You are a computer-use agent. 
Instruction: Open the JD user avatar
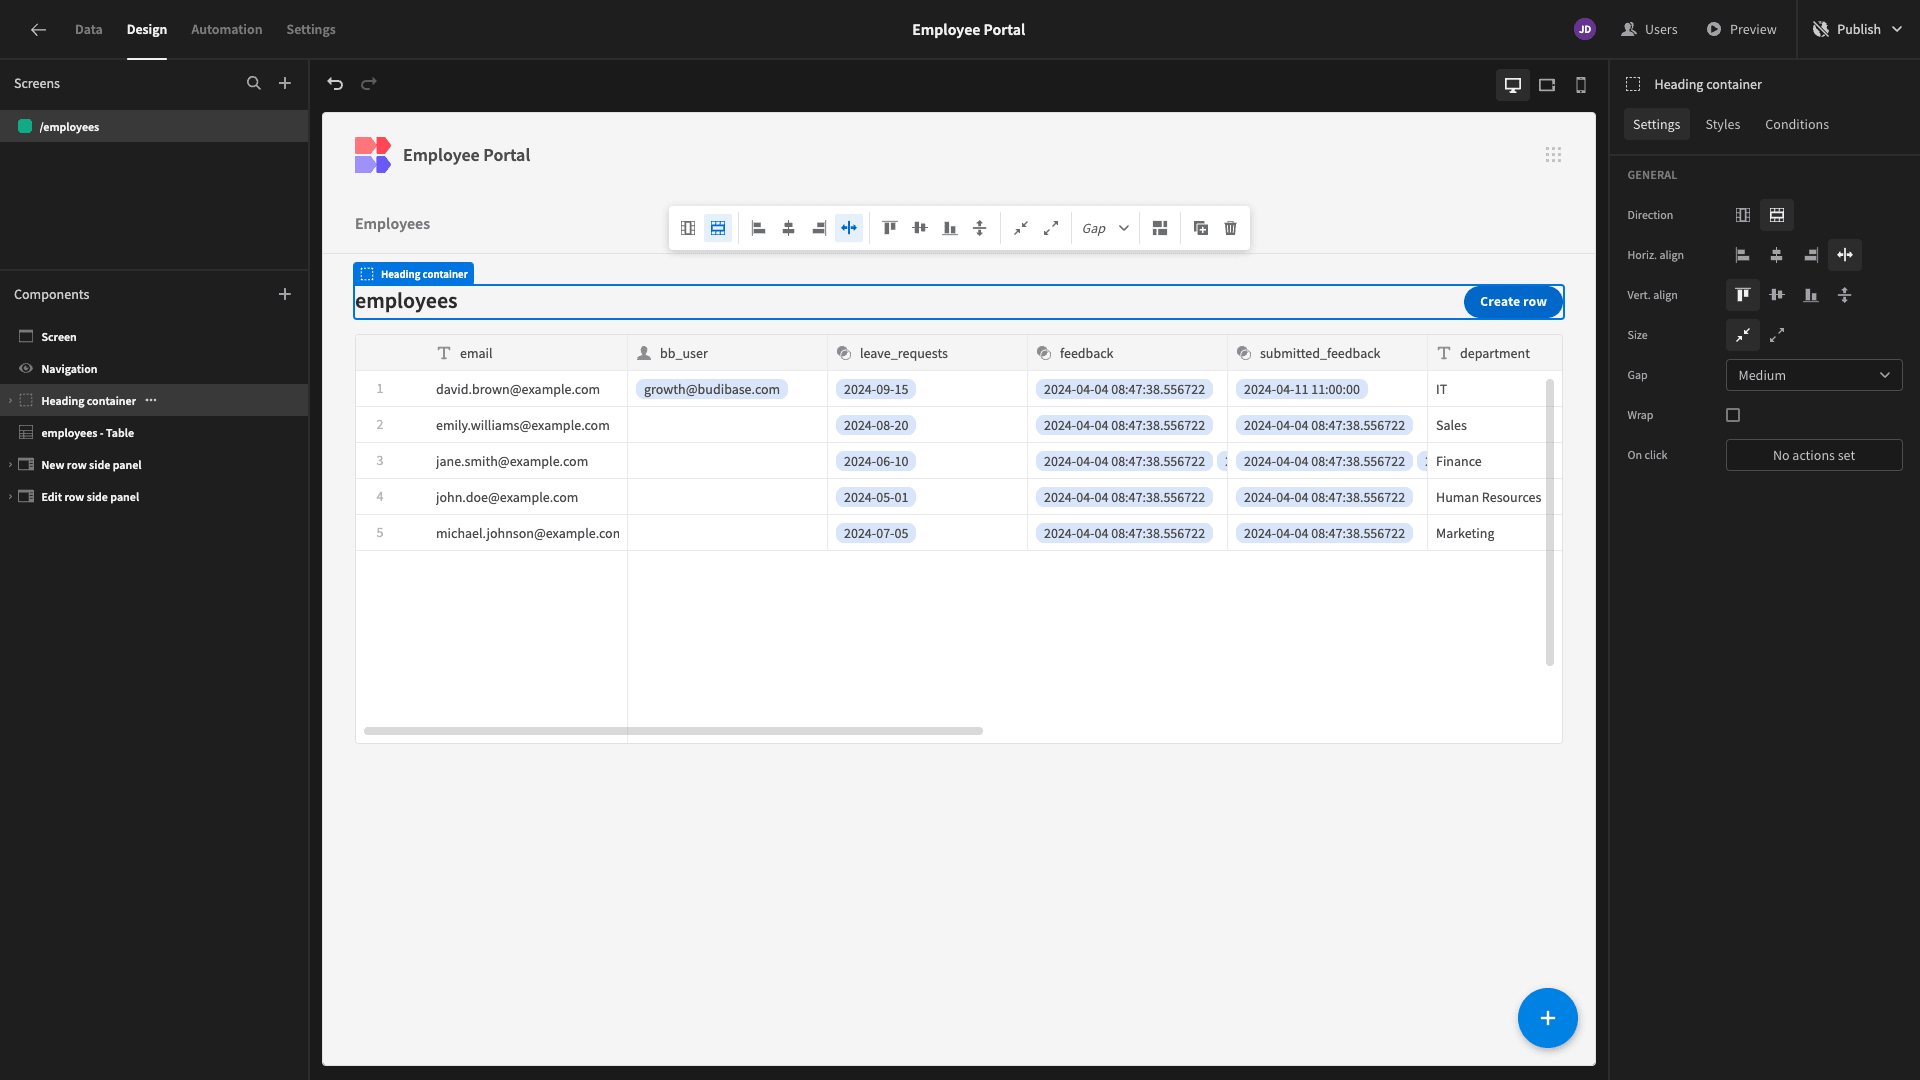[1585, 30]
